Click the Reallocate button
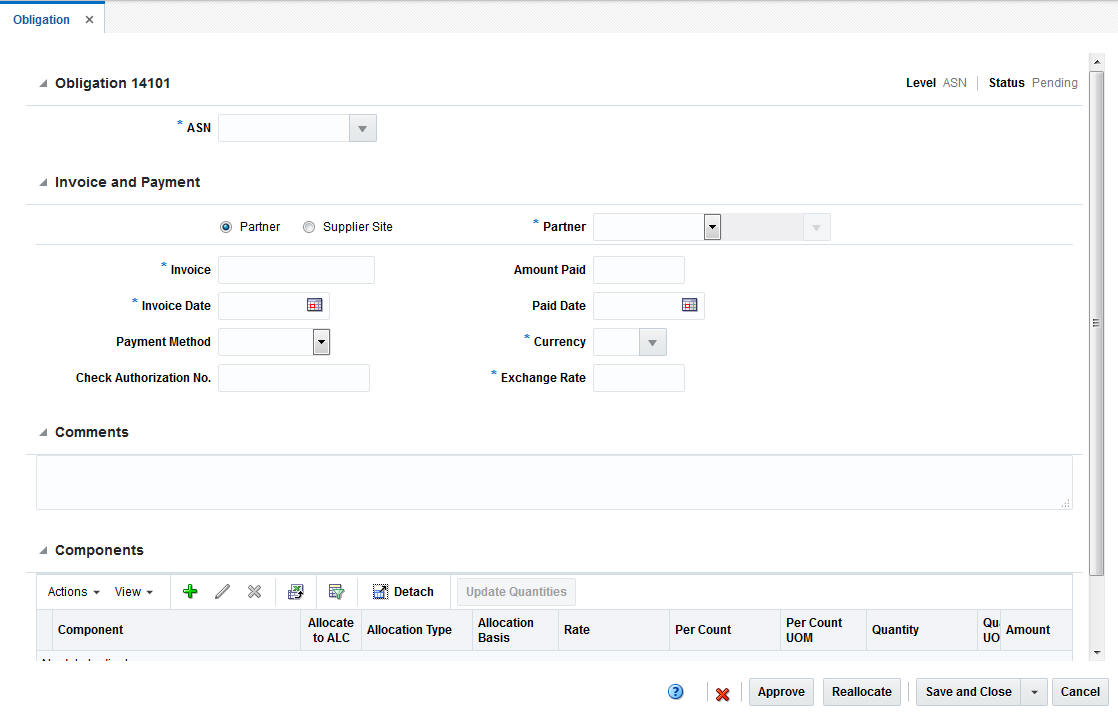This screenshot has width=1118, height=723. 861,692
